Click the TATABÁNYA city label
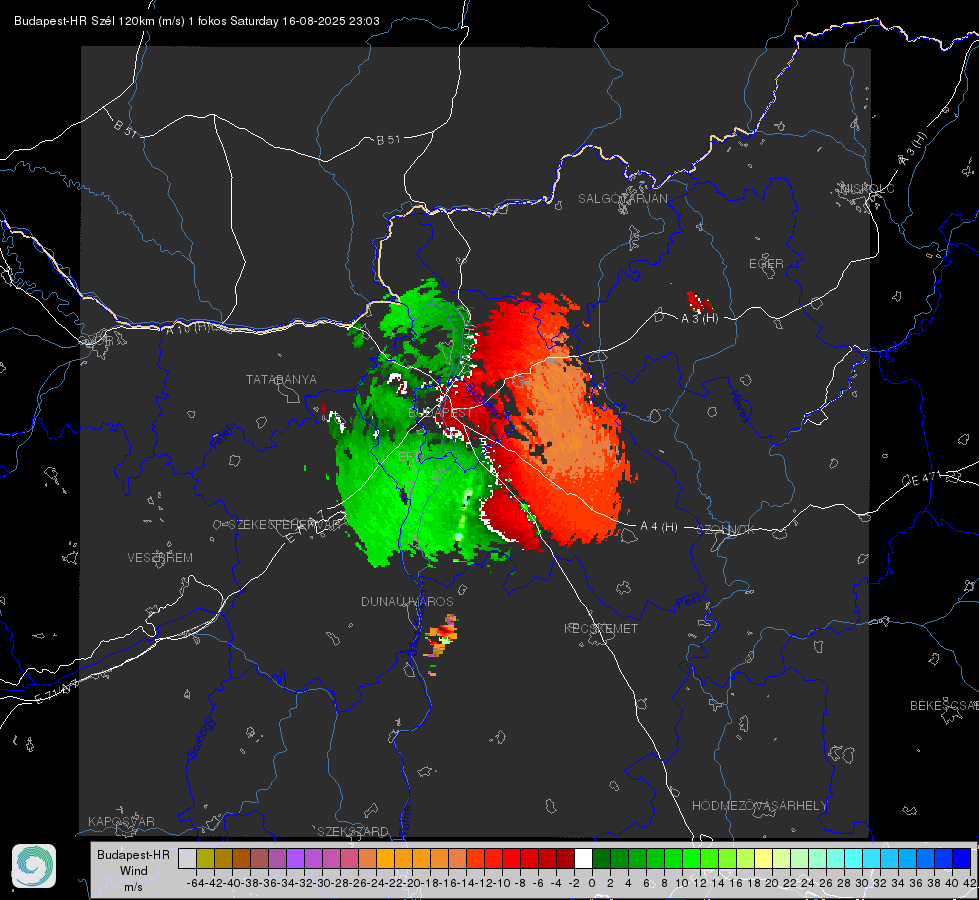Image resolution: width=979 pixels, height=900 pixels. [x=281, y=379]
